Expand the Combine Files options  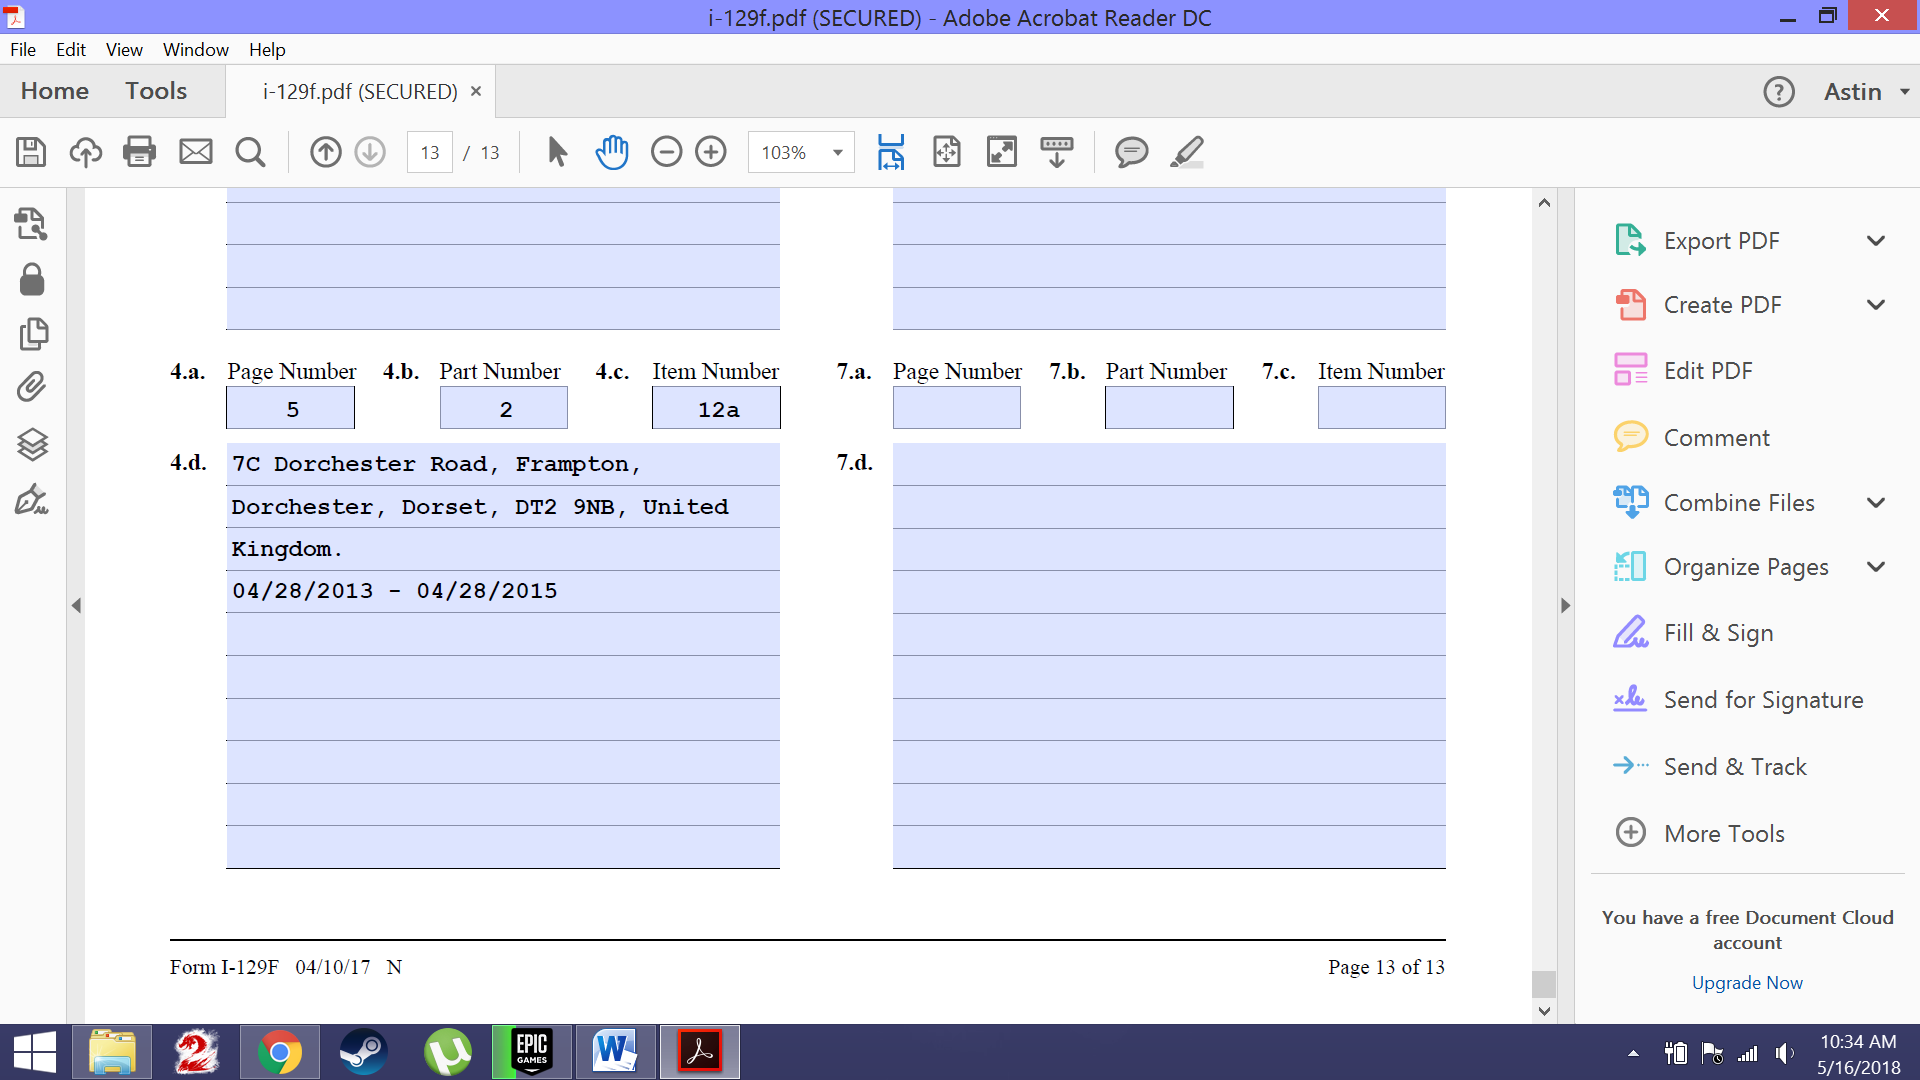[1876, 503]
